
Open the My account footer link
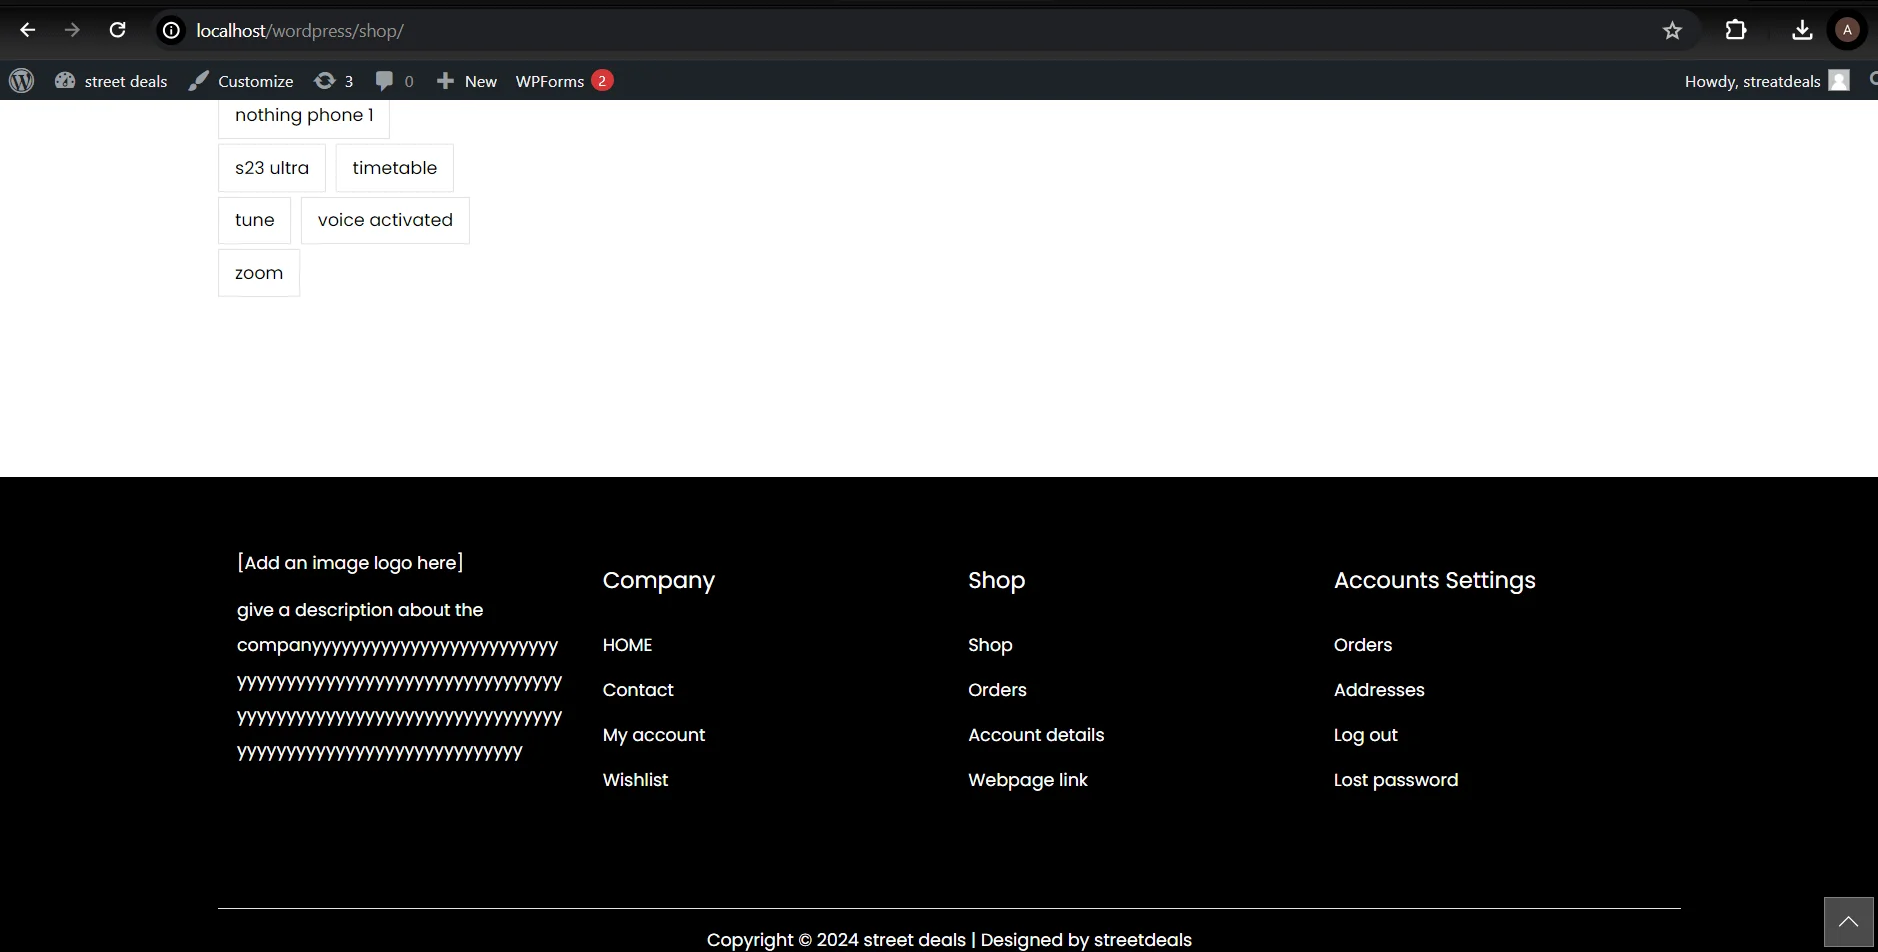coord(654,735)
